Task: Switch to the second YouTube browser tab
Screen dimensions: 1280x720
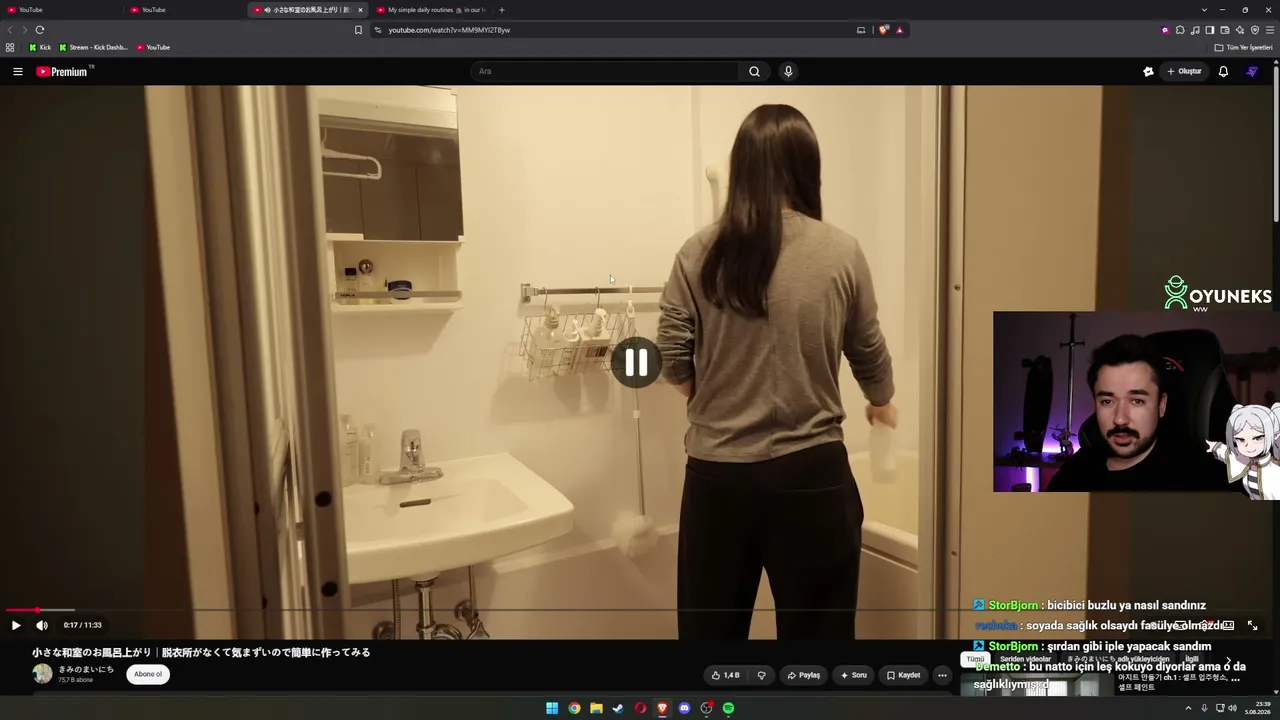Action: click(185, 10)
